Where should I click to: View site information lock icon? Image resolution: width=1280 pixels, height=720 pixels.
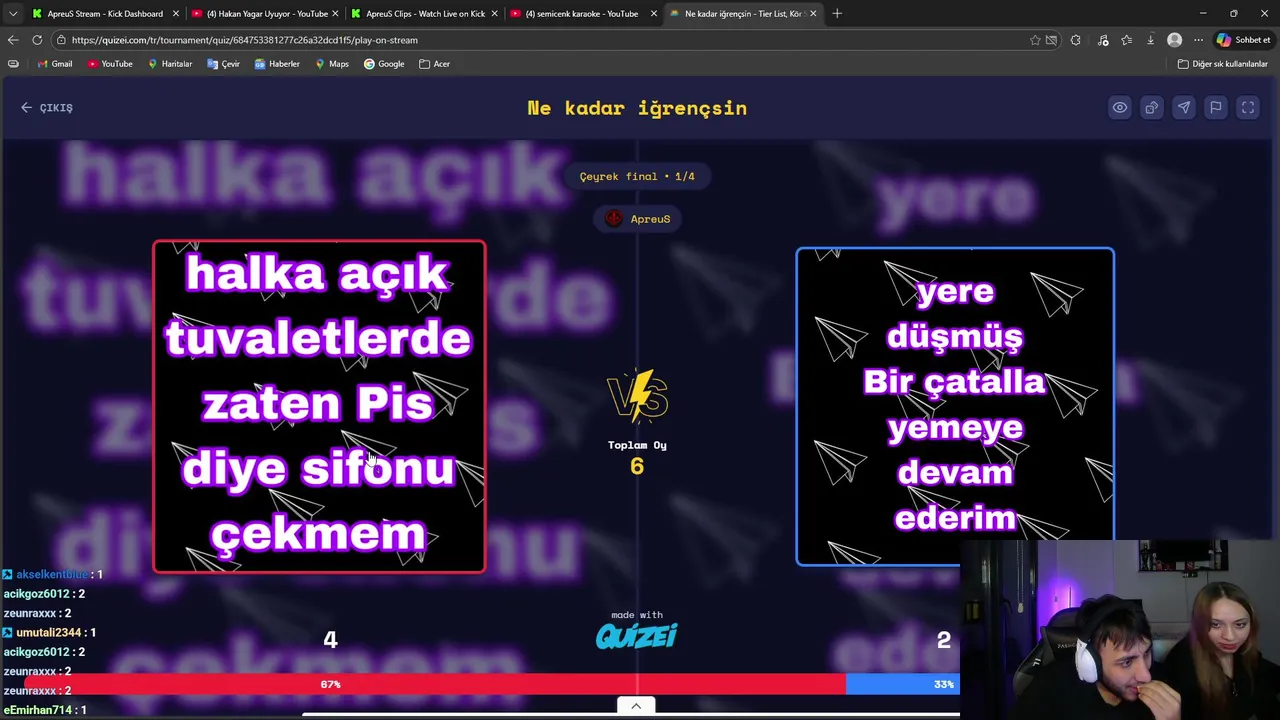[61, 40]
